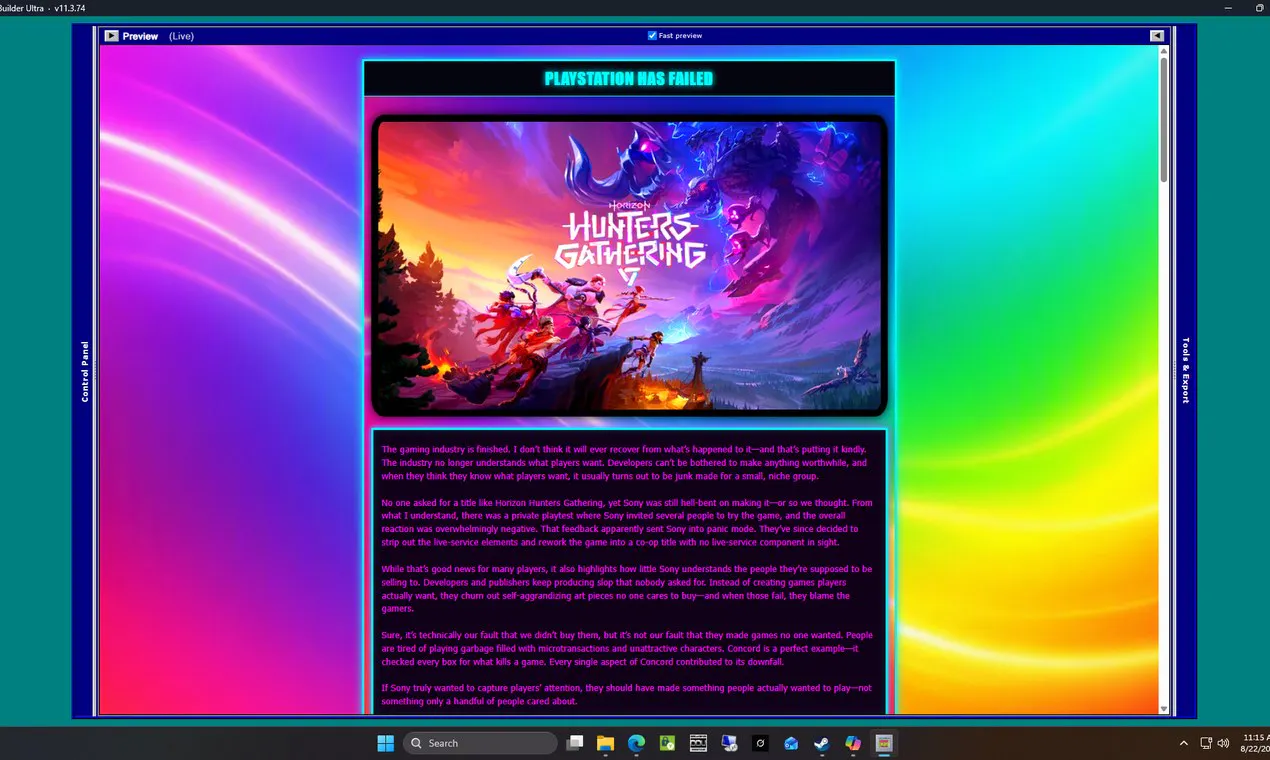The image size is (1270, 760).
Task: Expand the Tools & Export side tab
Action: click(1186, 371)
